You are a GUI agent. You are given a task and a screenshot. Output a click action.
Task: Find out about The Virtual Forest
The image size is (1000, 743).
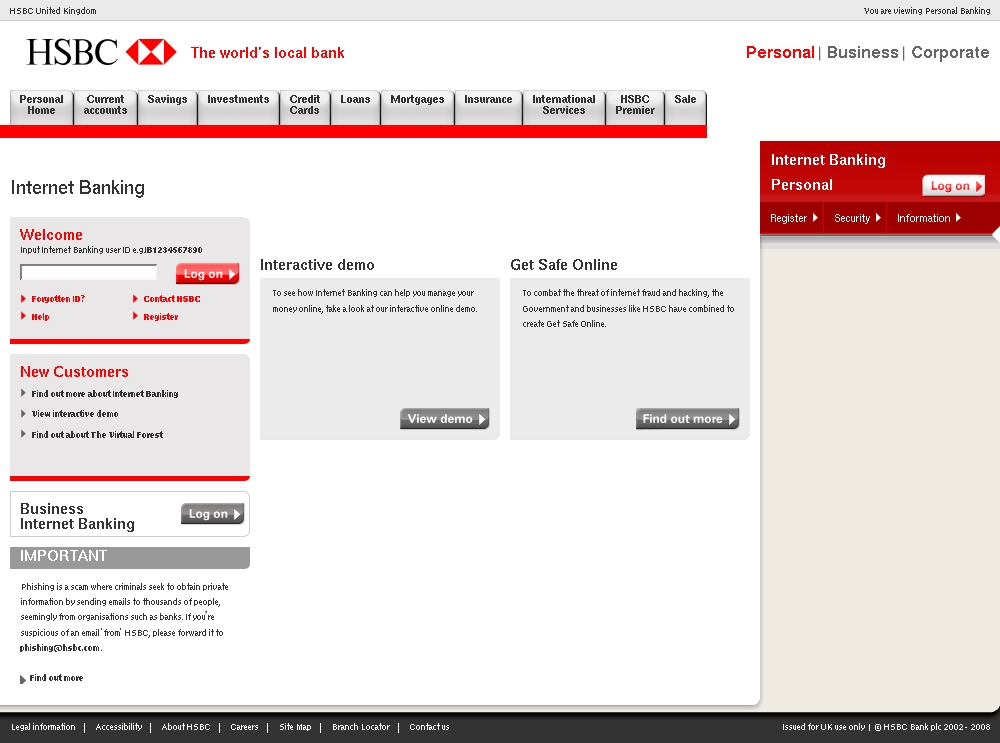97,434
